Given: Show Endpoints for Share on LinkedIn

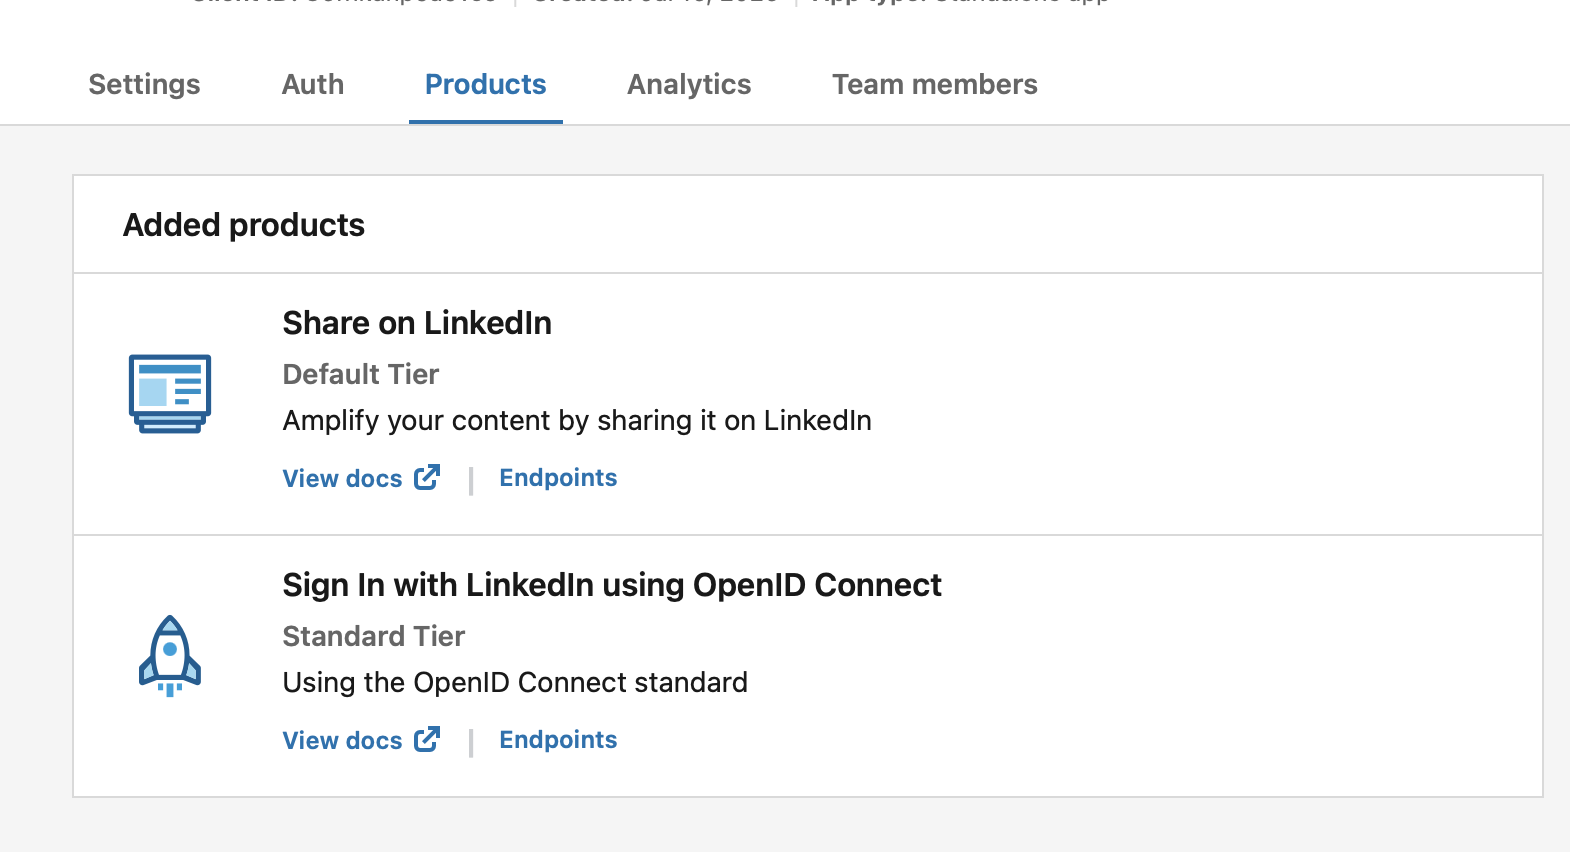Looking at the screenshot, I should (558, 478).
